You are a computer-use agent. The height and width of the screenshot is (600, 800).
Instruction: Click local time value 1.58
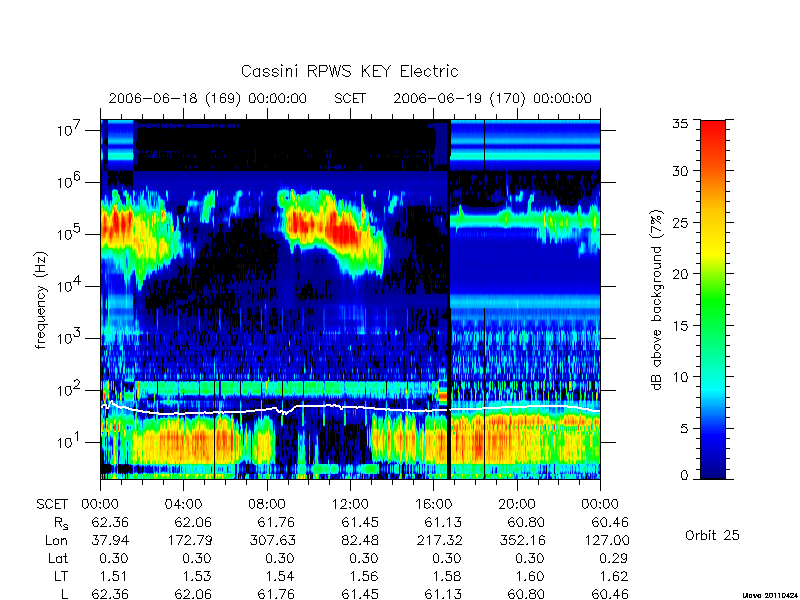(447, 576)
